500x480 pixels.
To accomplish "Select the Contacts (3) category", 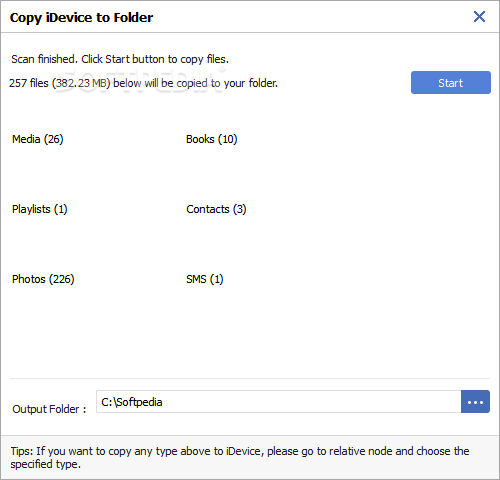I will 216,209.
